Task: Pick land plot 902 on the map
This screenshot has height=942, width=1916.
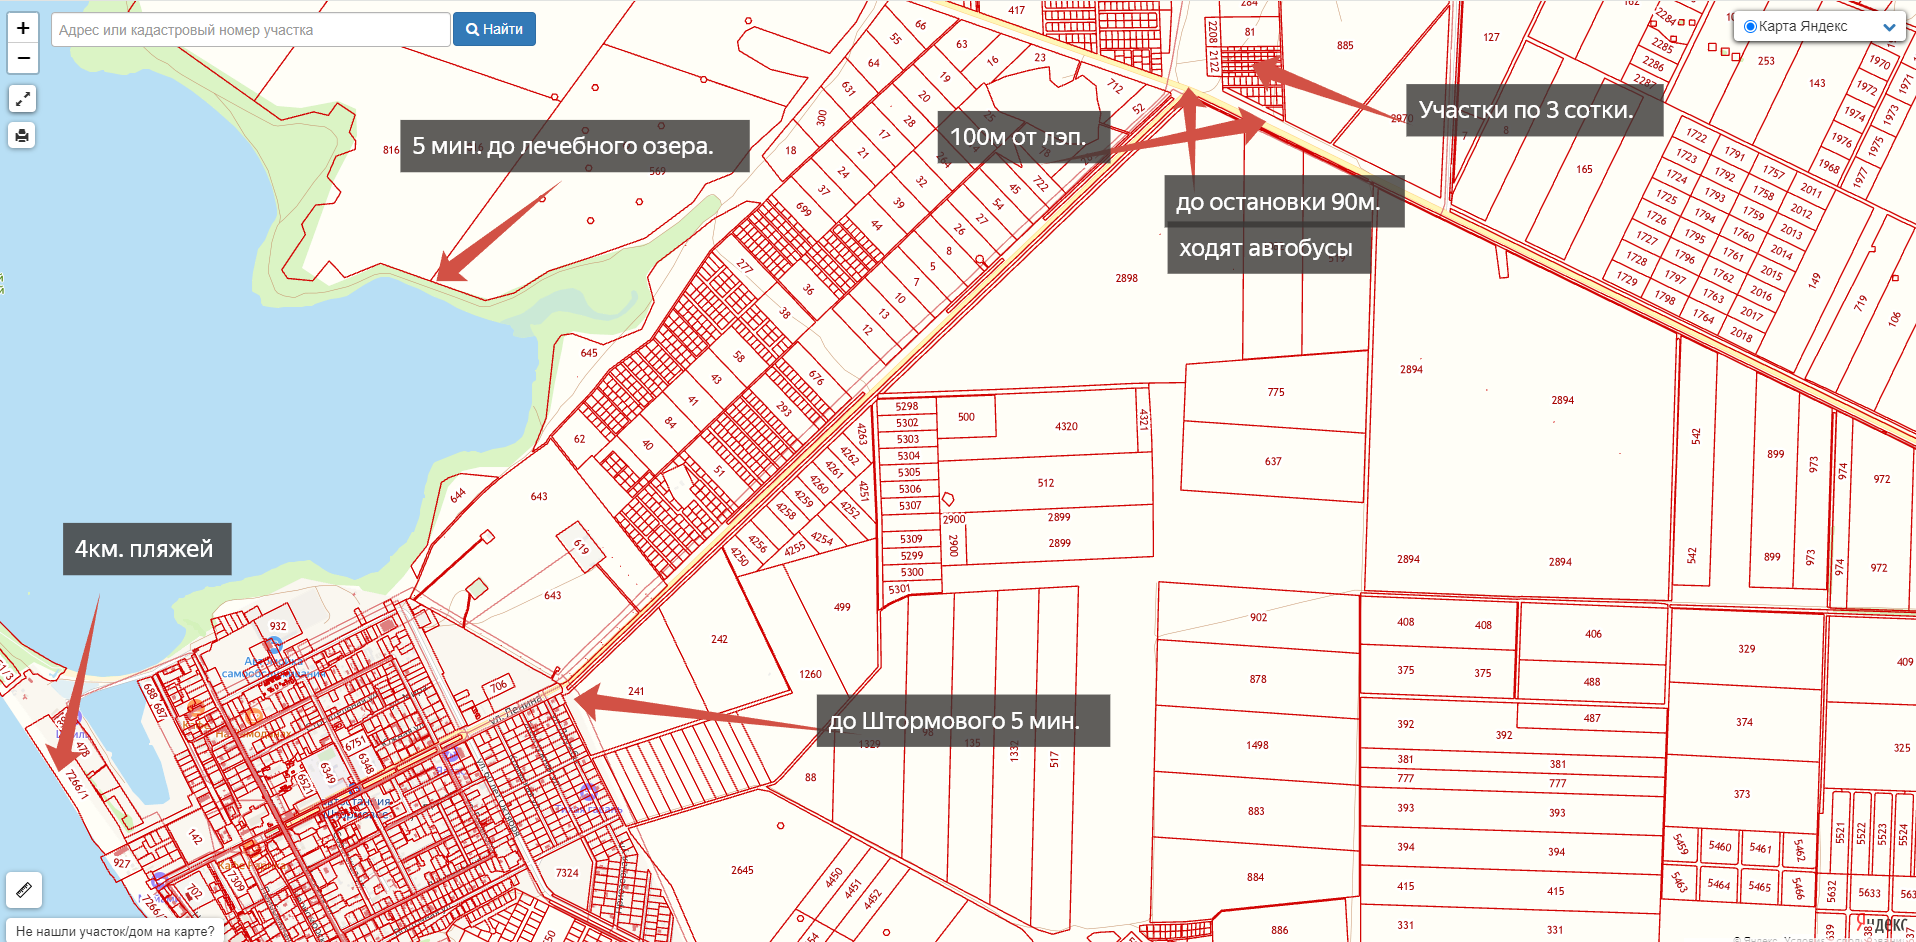Action: [x=1258, y=617]
